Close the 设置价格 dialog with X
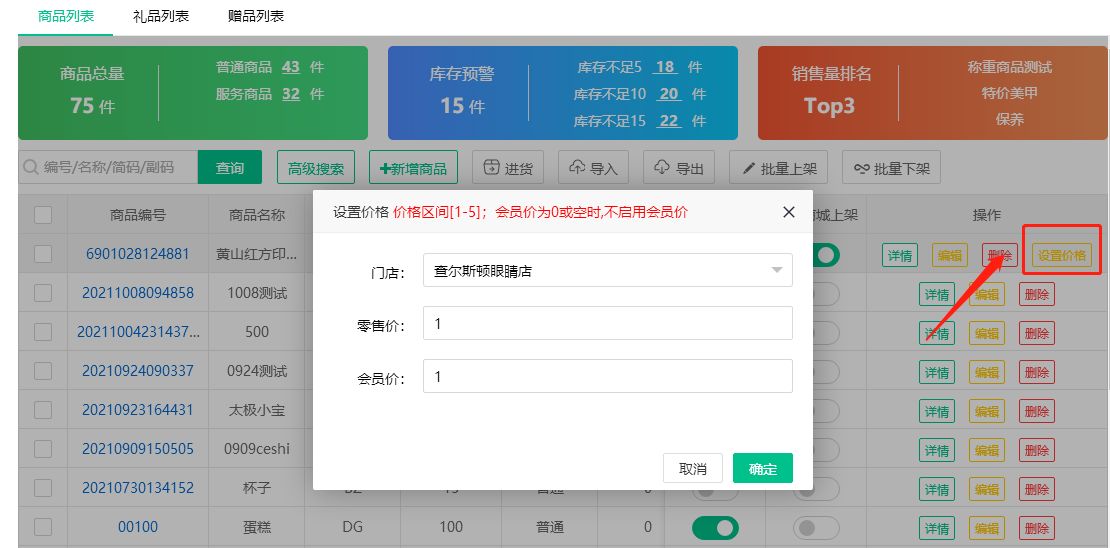 [789, 212]
